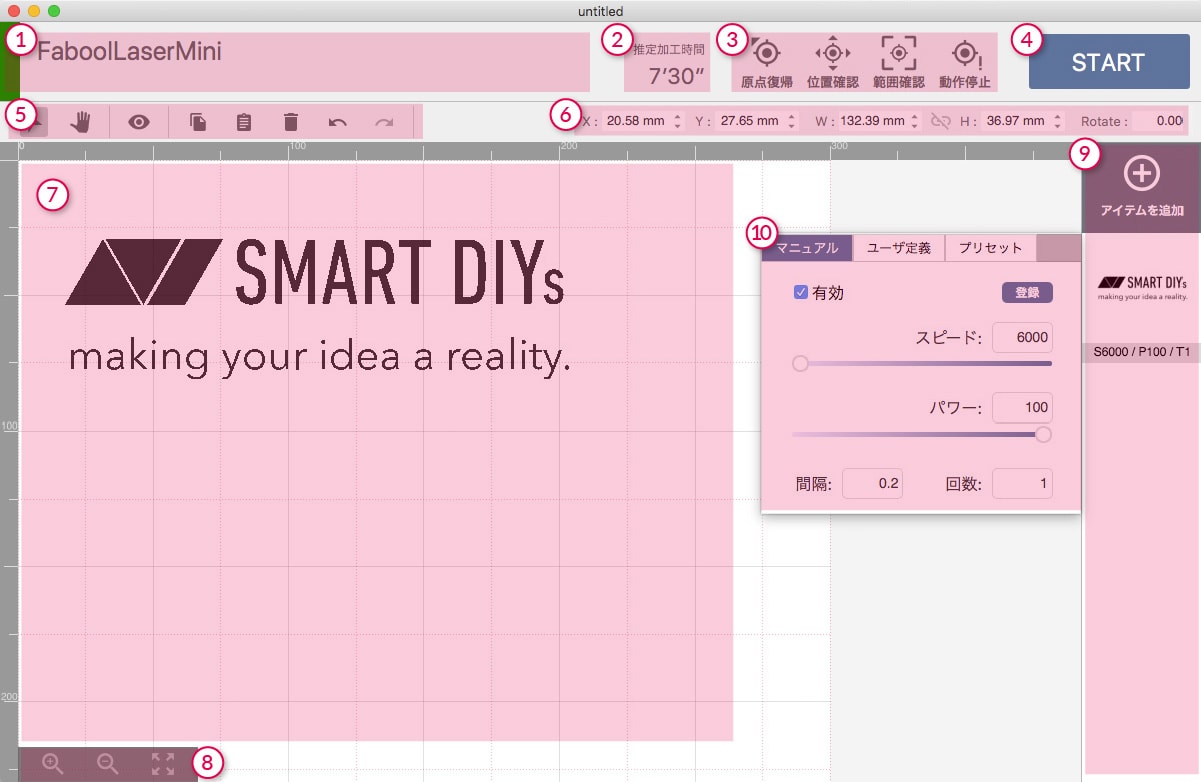1201x782 pixels.
Task: Click the range check (範囲確認) icon
Action: click(x=898, y=53)
